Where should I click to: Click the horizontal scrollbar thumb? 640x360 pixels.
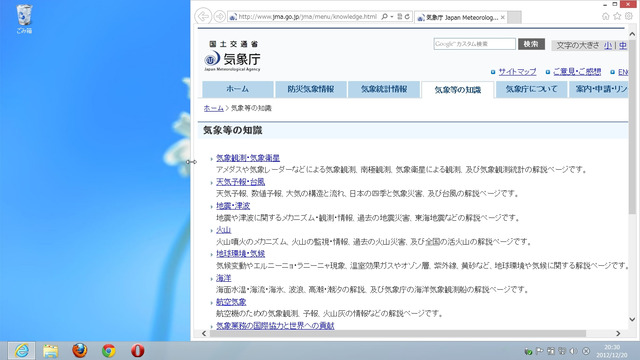click(398, 333)
